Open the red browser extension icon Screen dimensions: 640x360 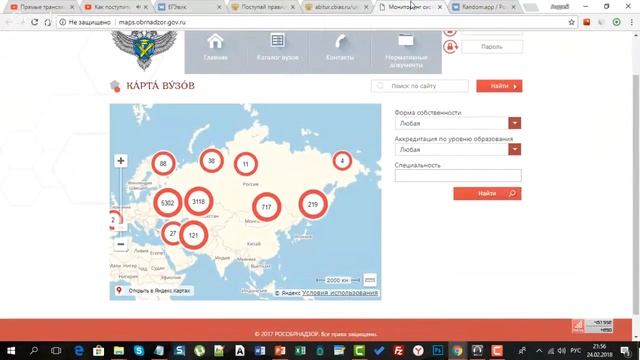click(x=587, y=22)
